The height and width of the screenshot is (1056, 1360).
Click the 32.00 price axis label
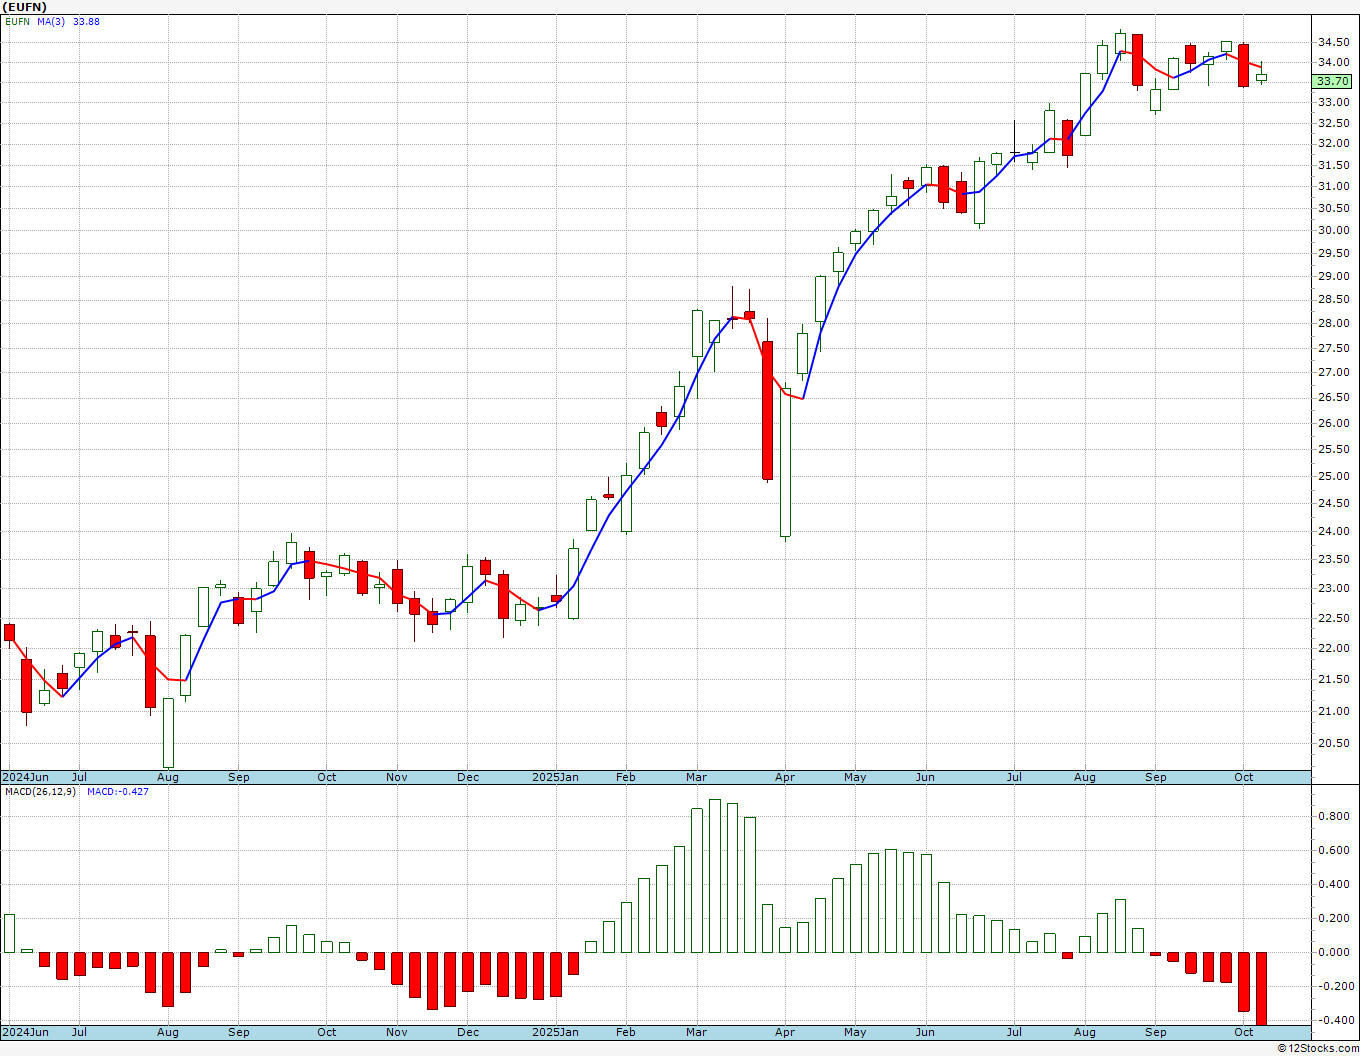(1334, 144)
